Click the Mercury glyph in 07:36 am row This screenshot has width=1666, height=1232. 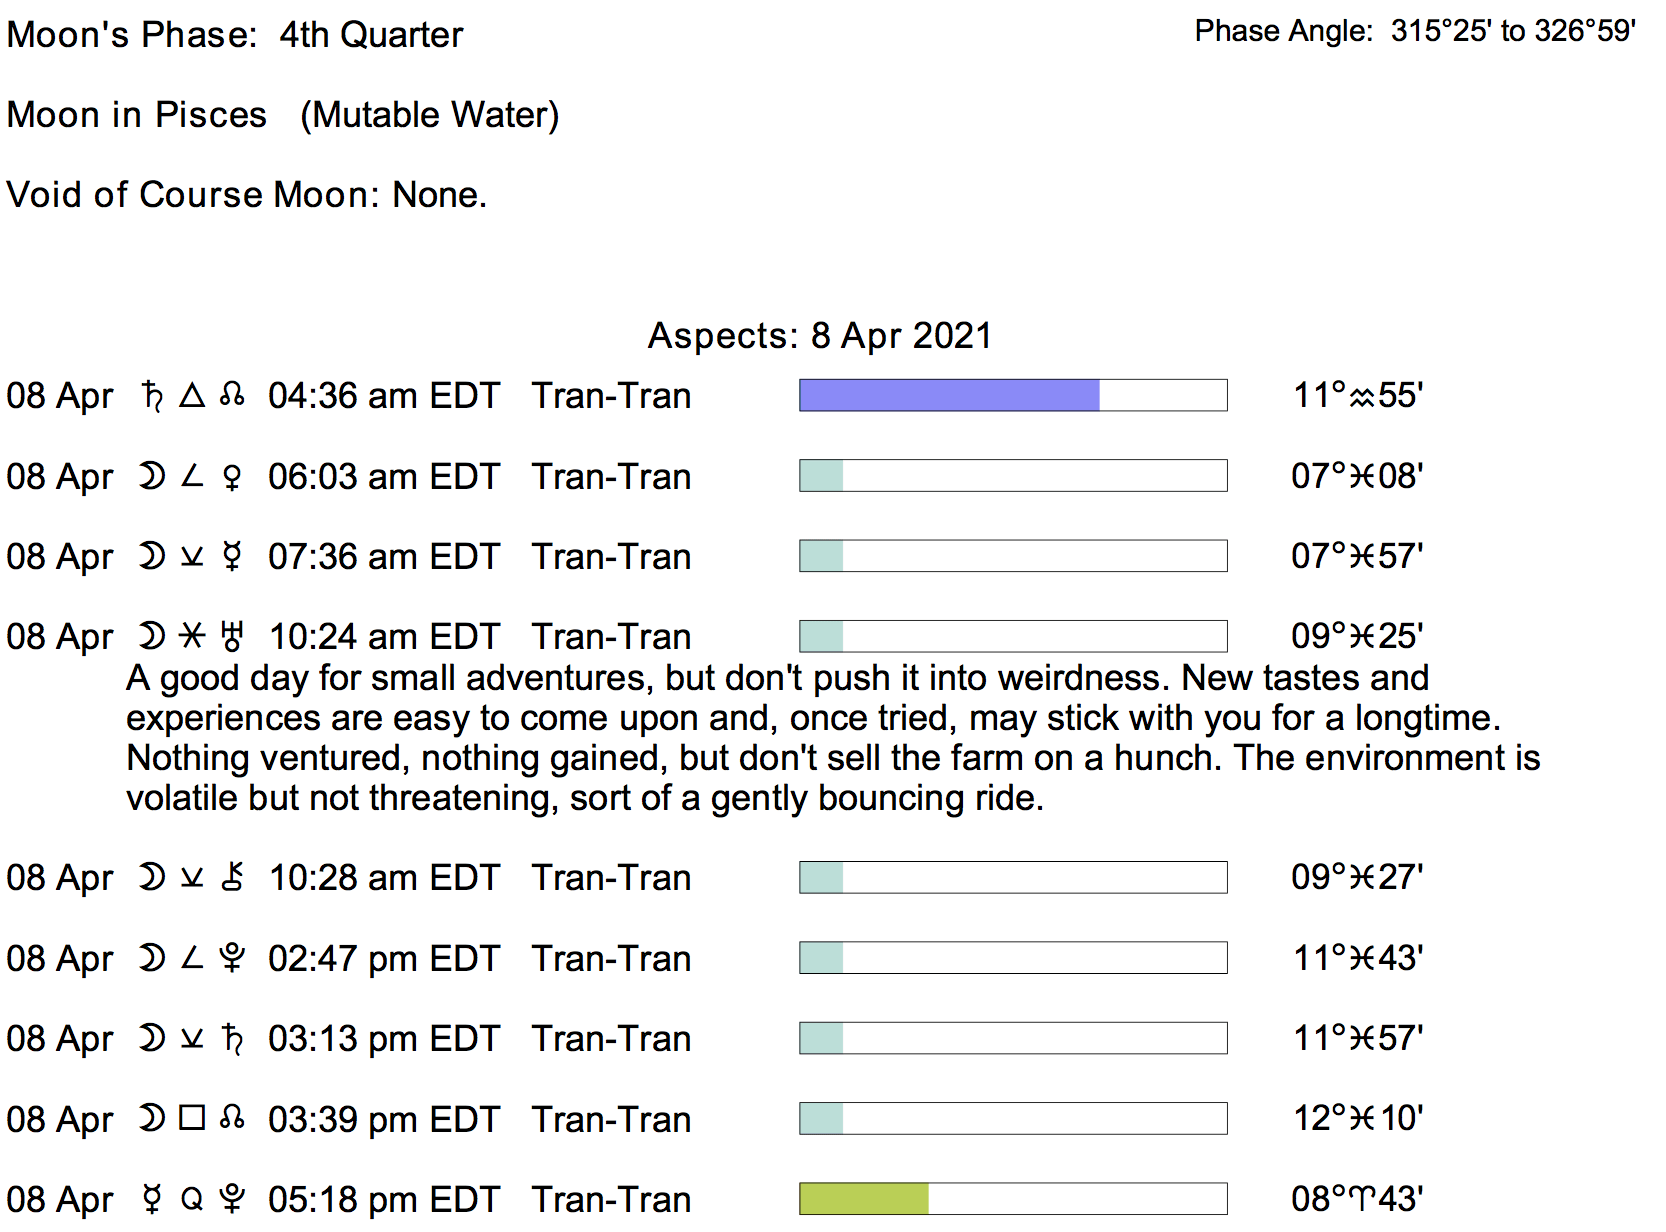pyautogui.click(x=232, y=557)
